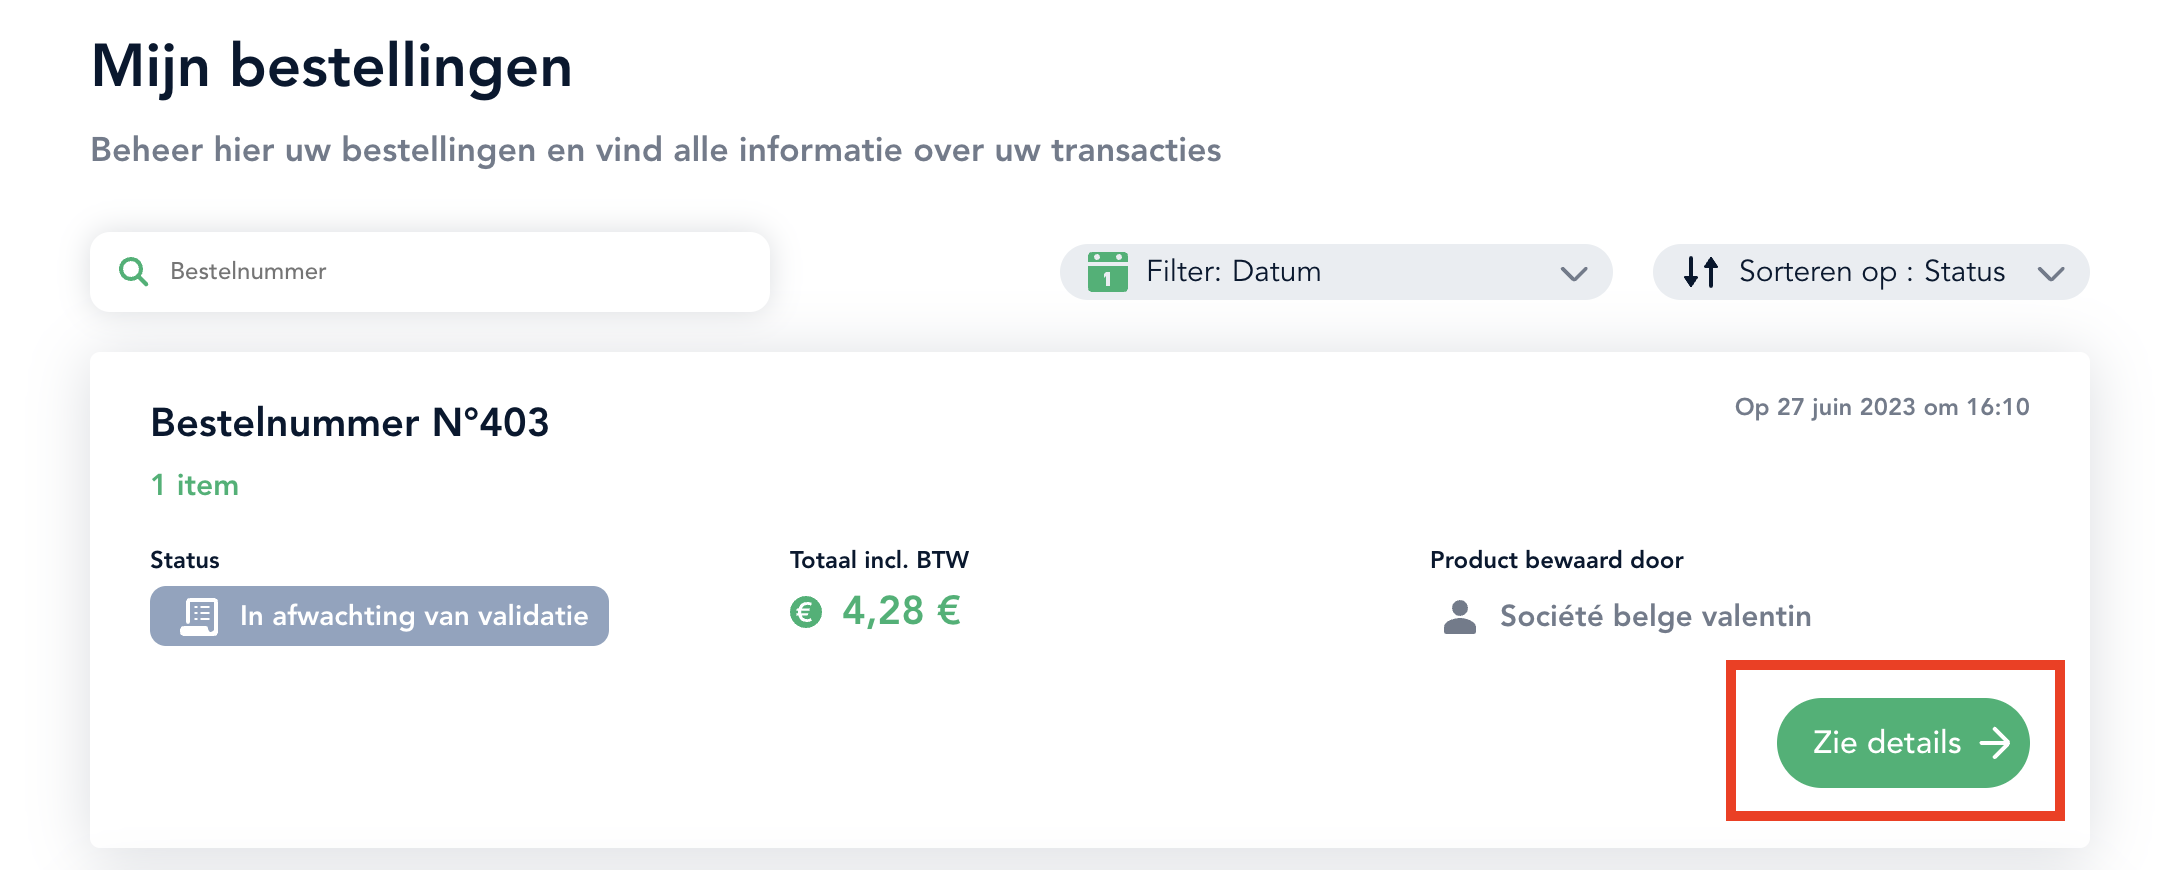Click the Société belge valentin name

click(x=1655, y=616)
